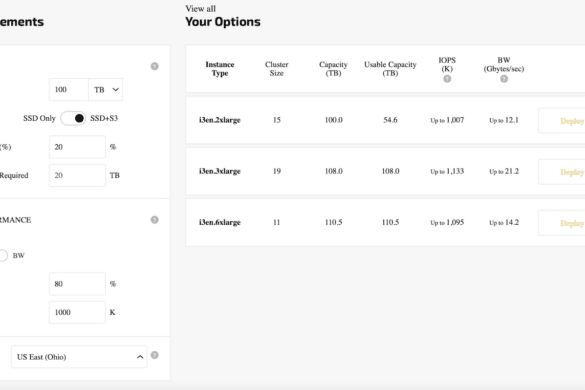This screenshot has height=390, width=585.
Task: Click the IOPS field showing 1000
Action: coord(77,312)
